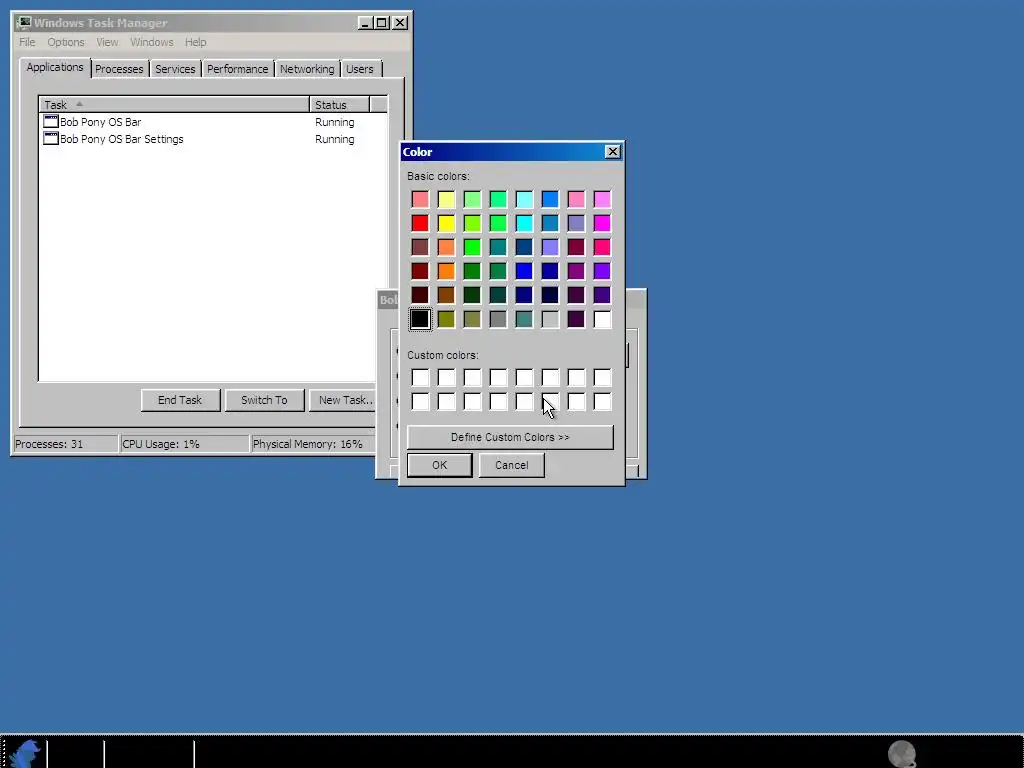Open the View menu in Task Manager
Viewport: 1024px width, 768px height.
[107, 42]
